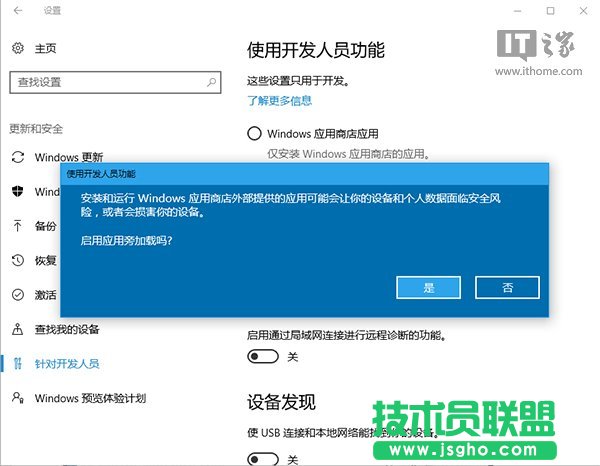Open 查找我的设备 in the sidebar

click(x=66, y=329)
